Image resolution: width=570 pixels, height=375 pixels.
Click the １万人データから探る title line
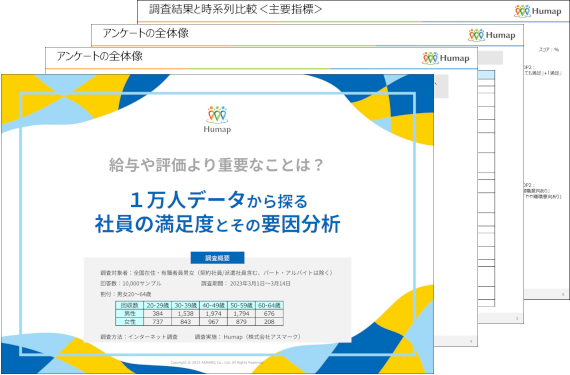(x=219, y=200)
